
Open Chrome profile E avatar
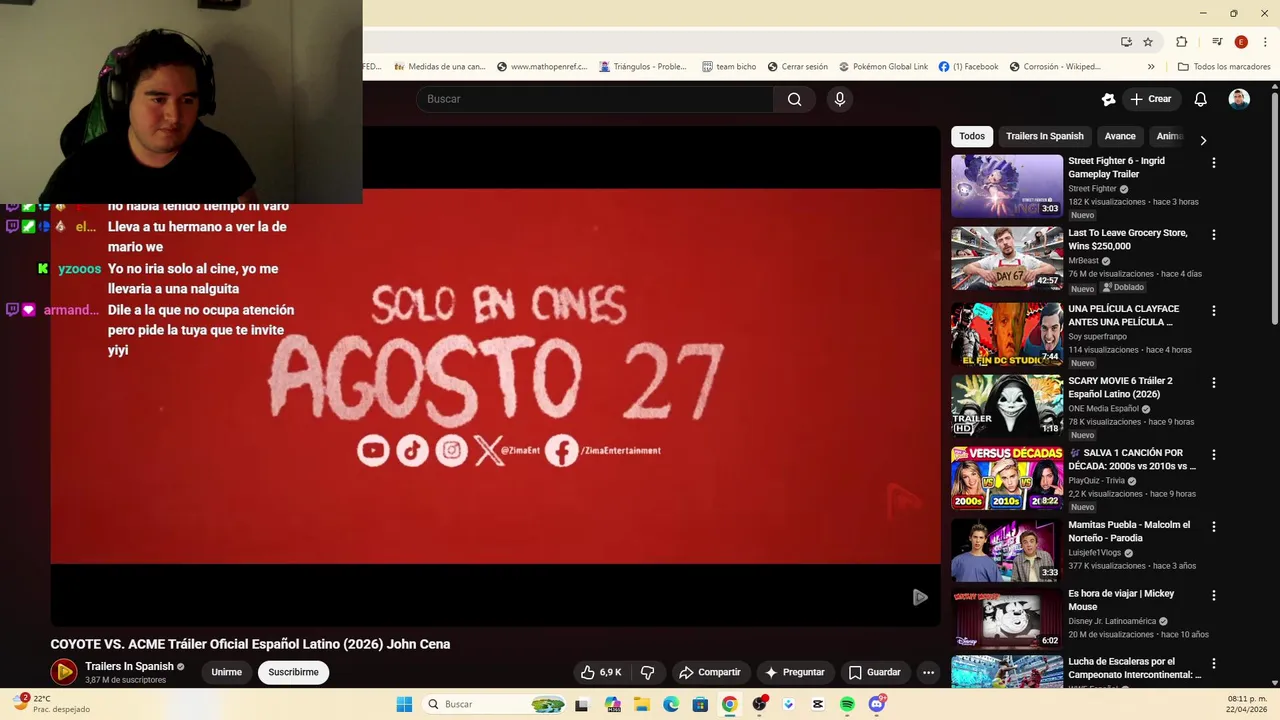click(x=1241, y=42)
